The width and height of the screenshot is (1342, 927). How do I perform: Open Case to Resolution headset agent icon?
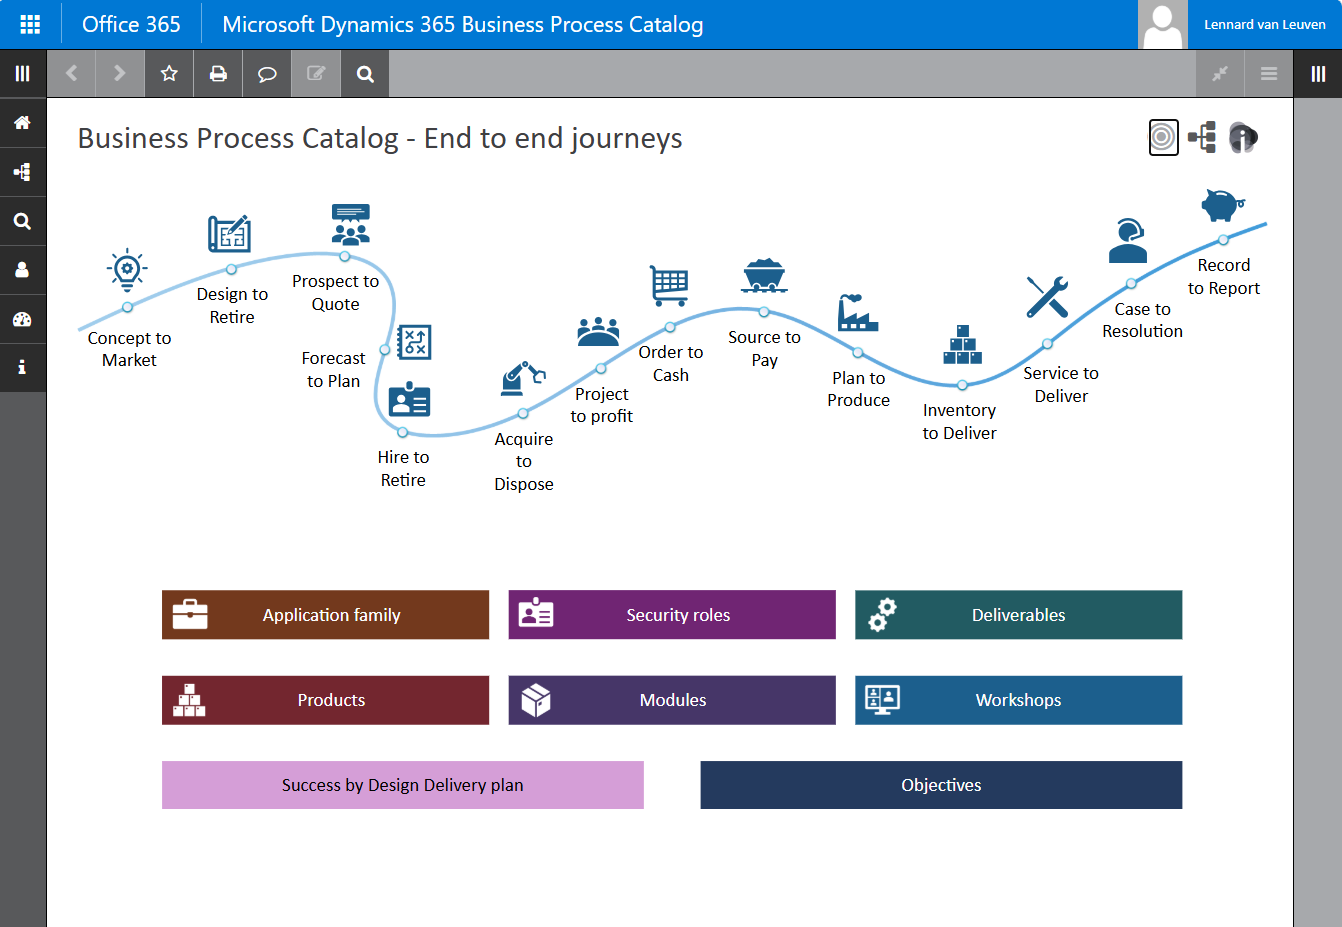[1128, 241]
